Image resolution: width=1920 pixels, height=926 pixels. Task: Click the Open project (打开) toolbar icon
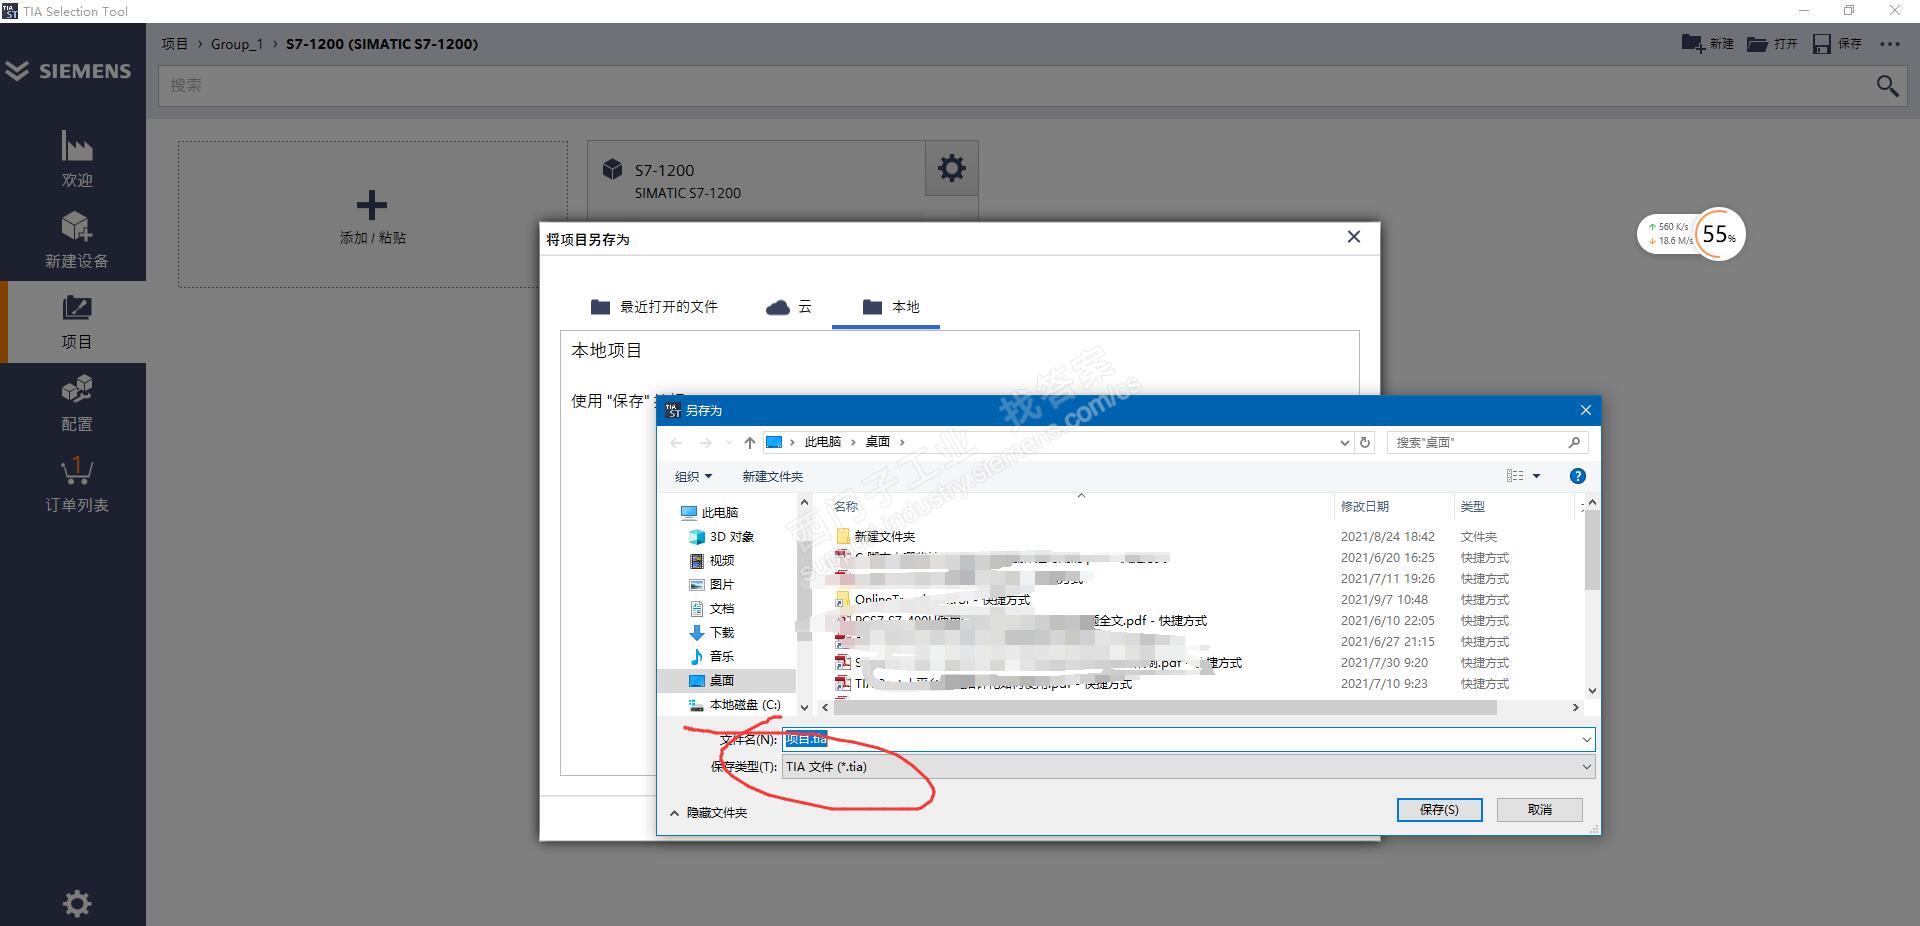(x=1772, y=44)
